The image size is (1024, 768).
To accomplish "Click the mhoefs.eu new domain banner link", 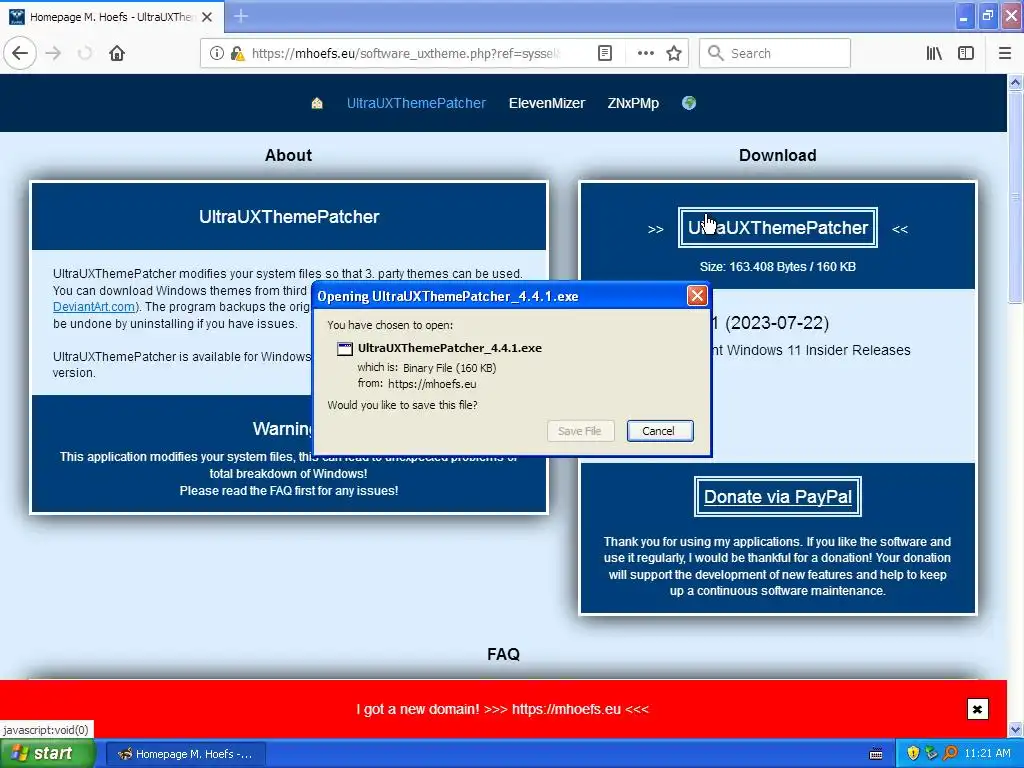I will [566, 709].
